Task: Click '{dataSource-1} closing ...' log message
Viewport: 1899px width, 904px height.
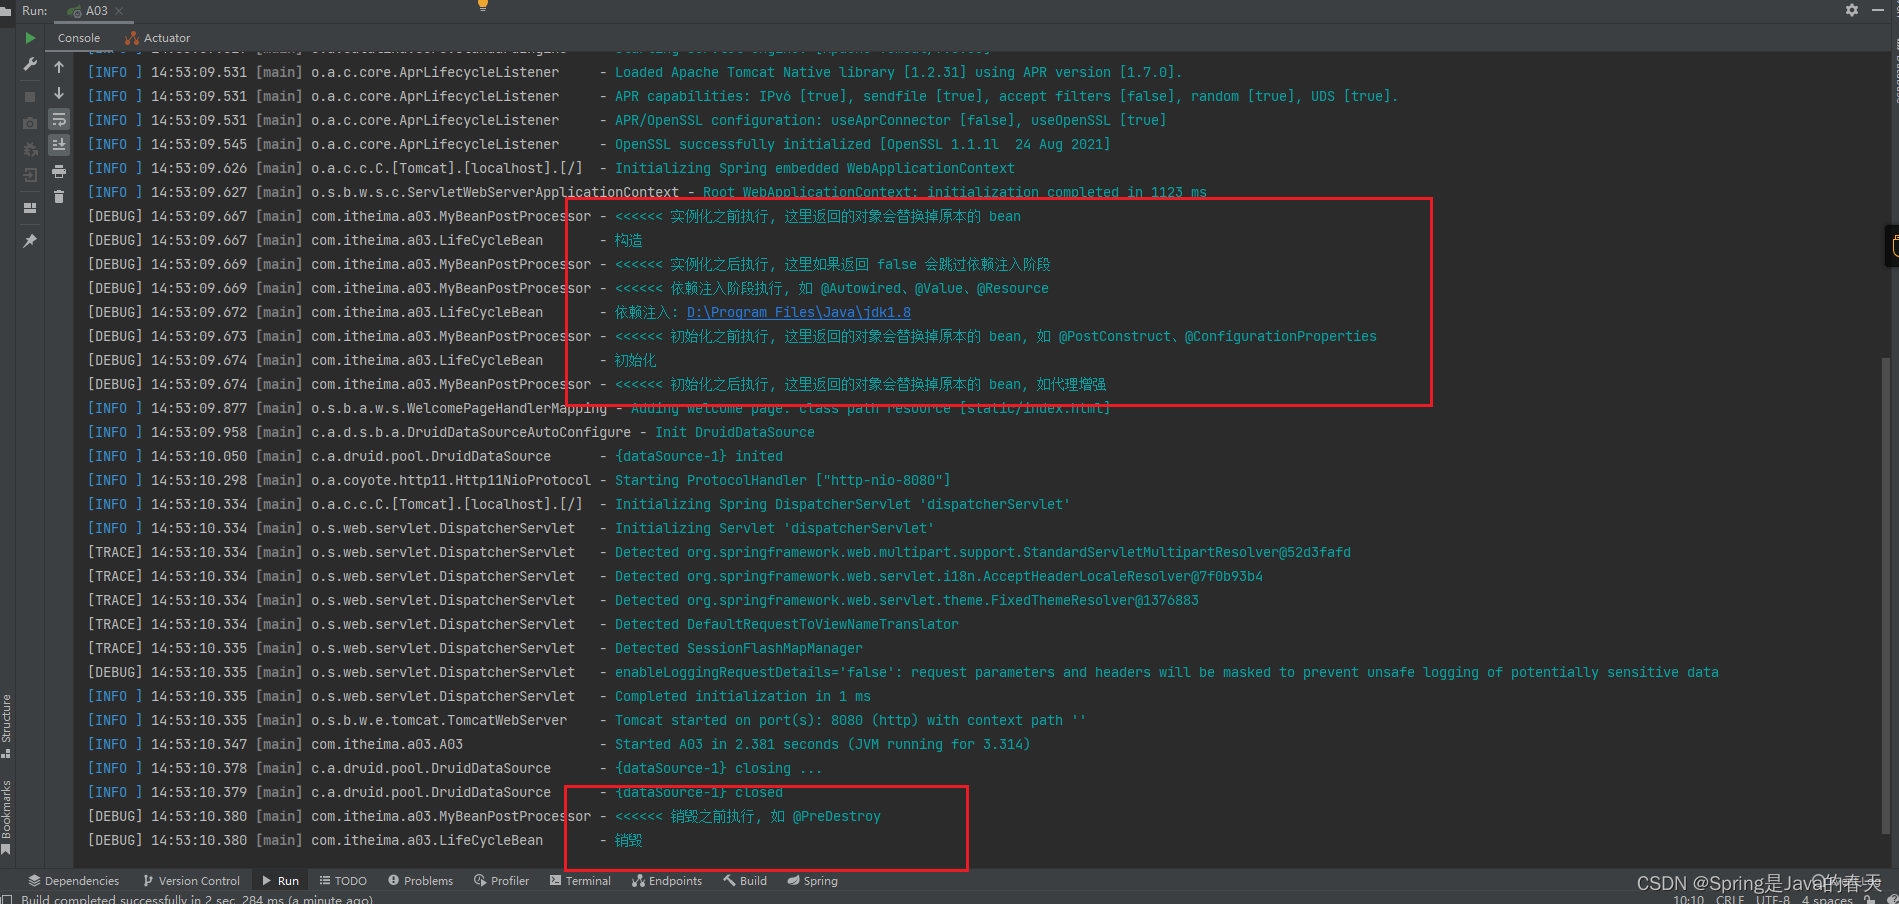Action: click(x=718, y=768)
